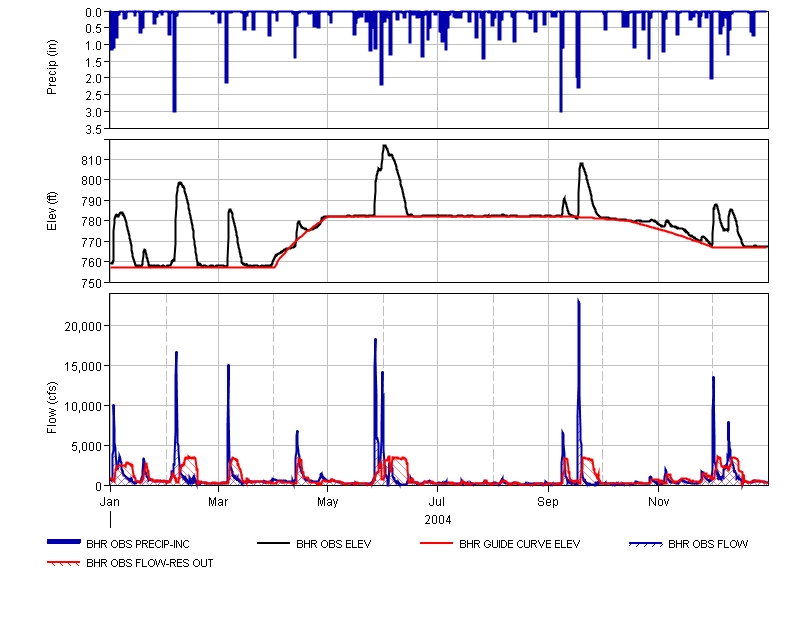This screenshot has width=800, height=627.
Task: Click the 3.0 tick on the precipitation axis
Action: pos(94,113)
